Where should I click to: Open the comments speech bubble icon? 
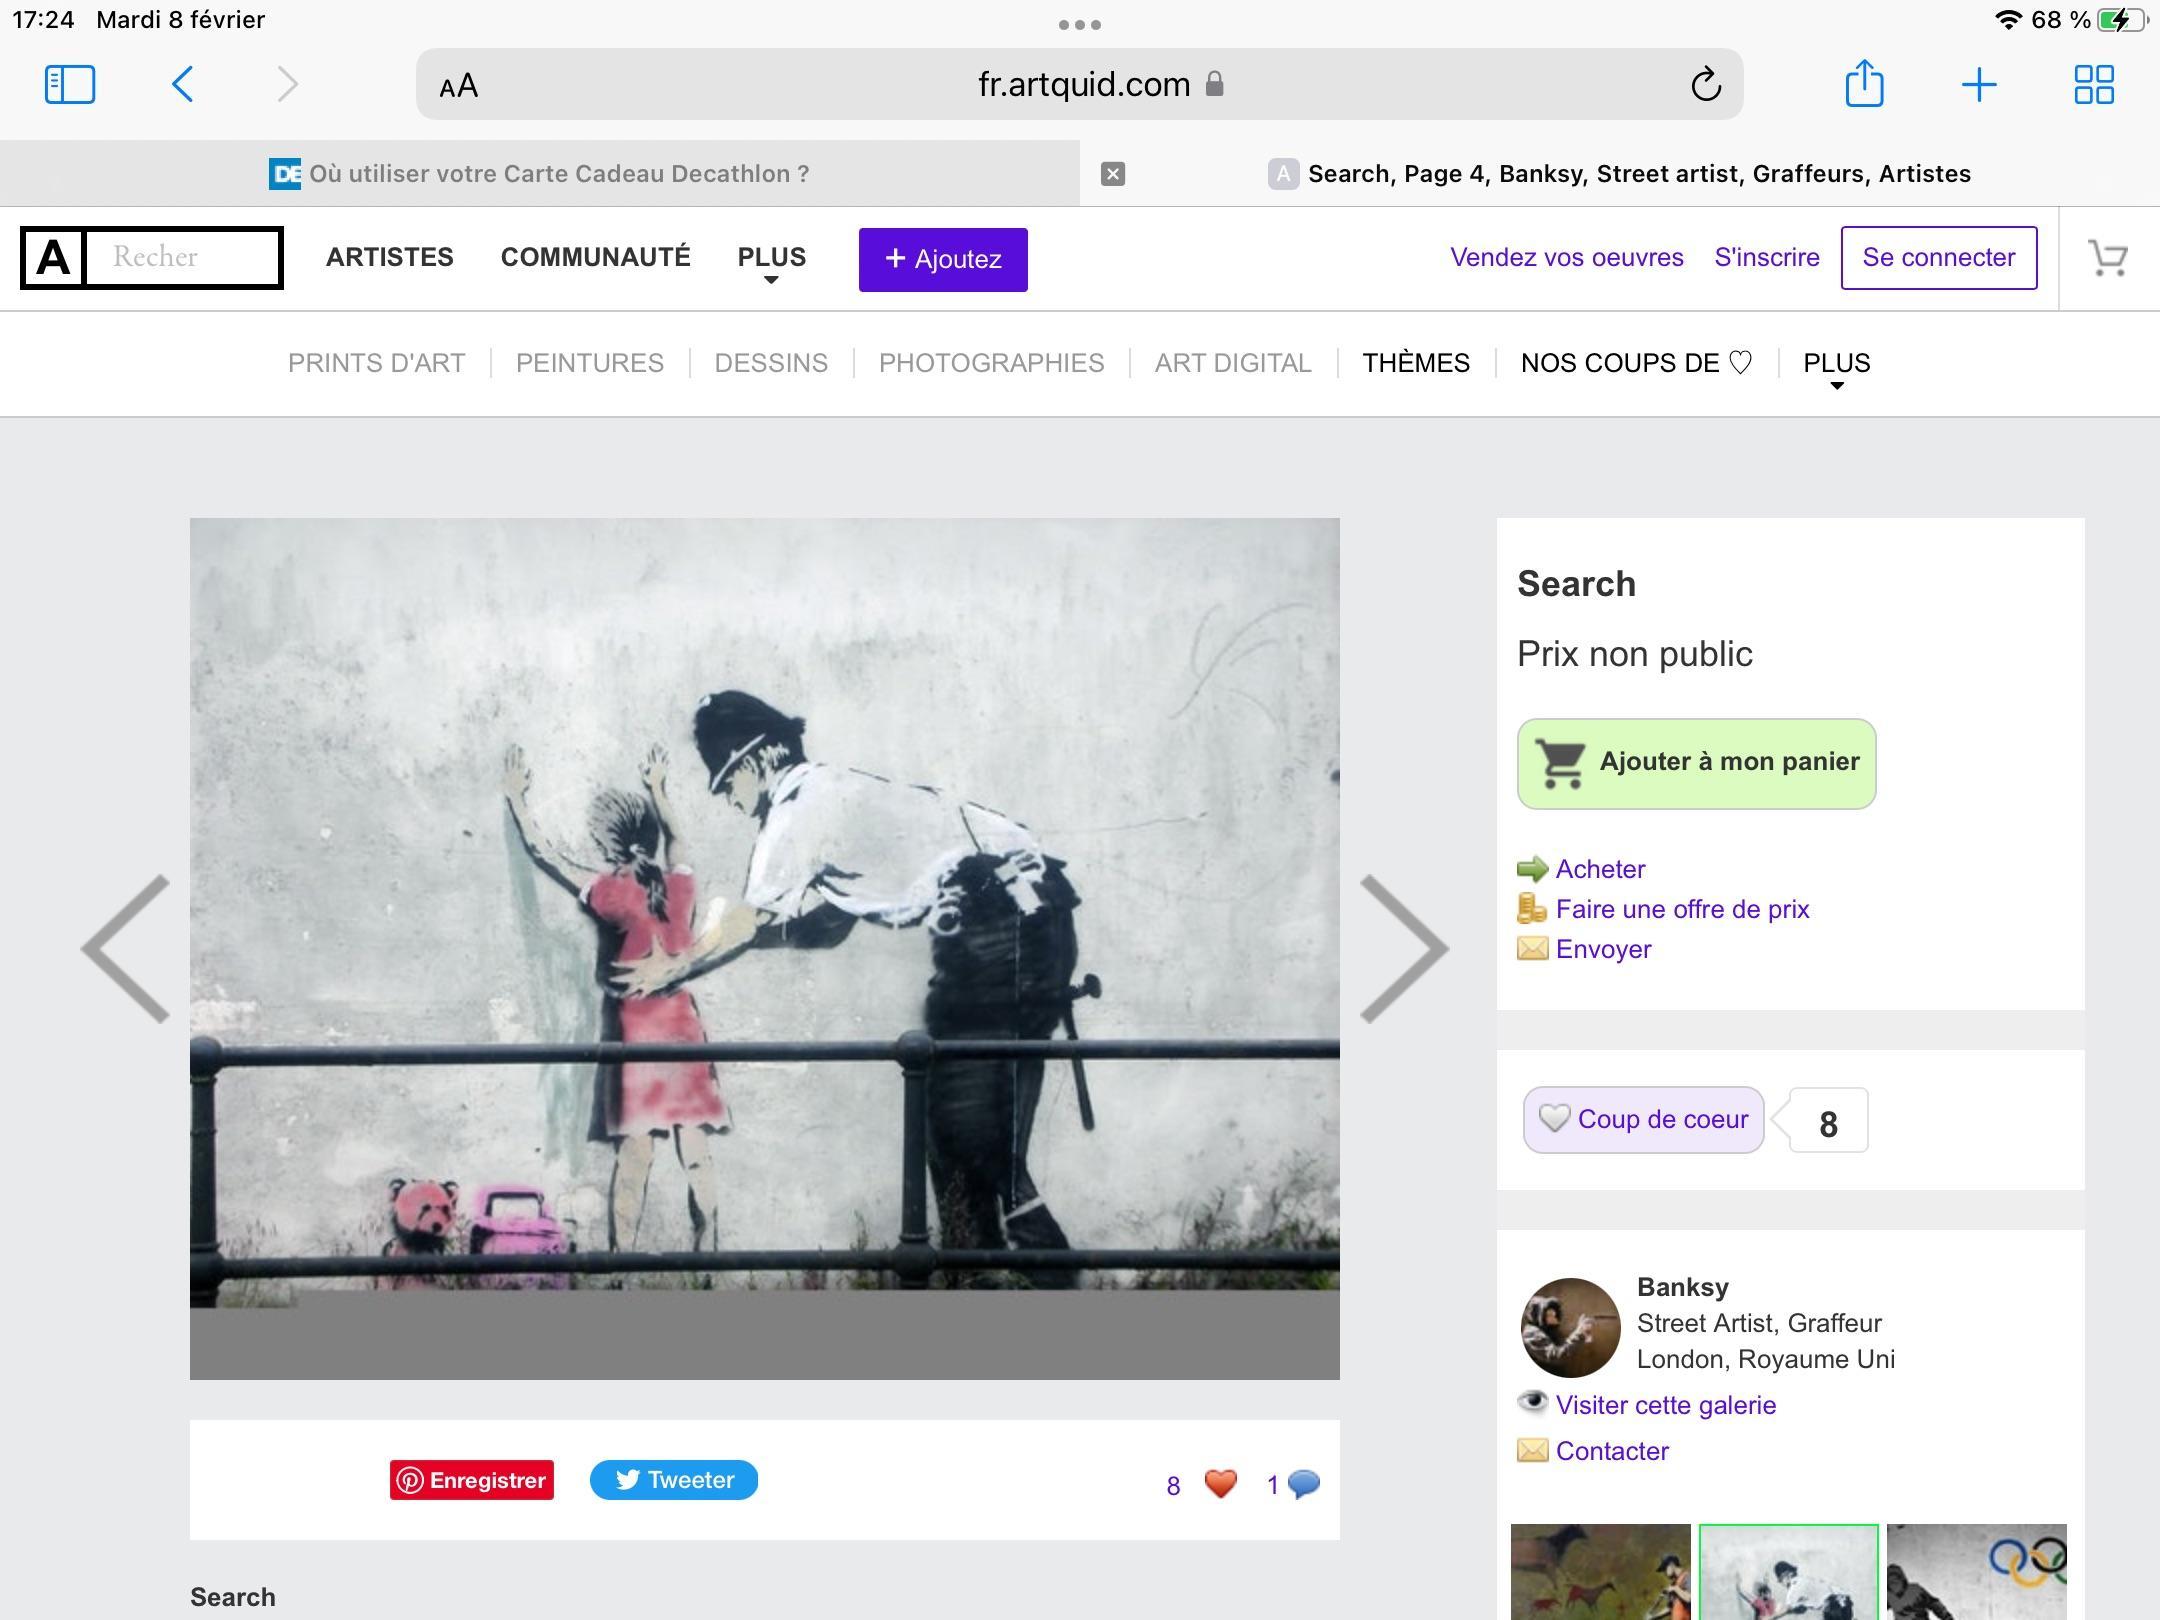(1304, 1484)
